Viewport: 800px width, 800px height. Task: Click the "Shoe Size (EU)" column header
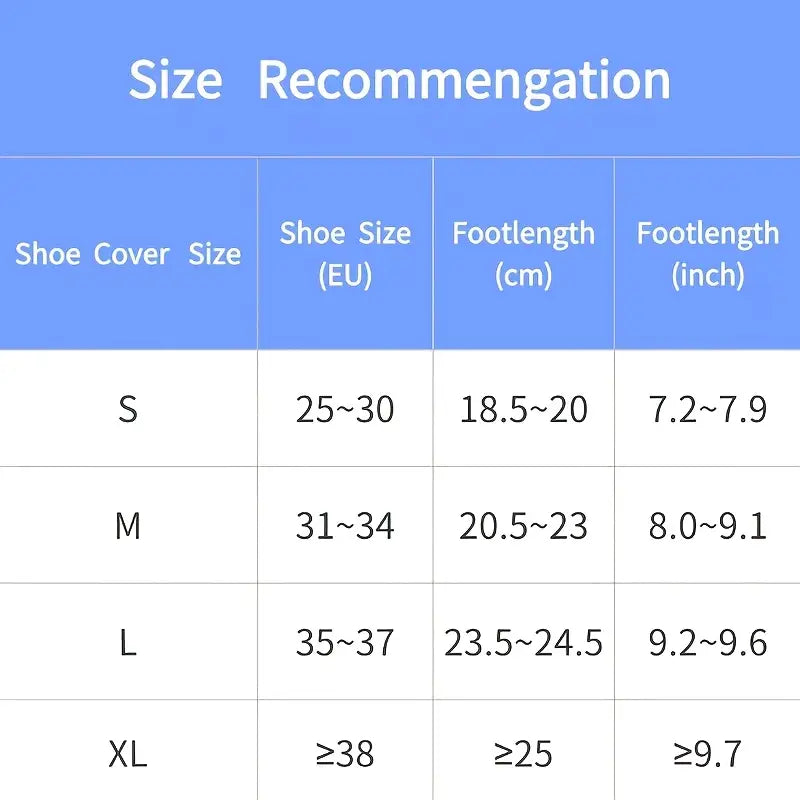click(x=345, y=254)
